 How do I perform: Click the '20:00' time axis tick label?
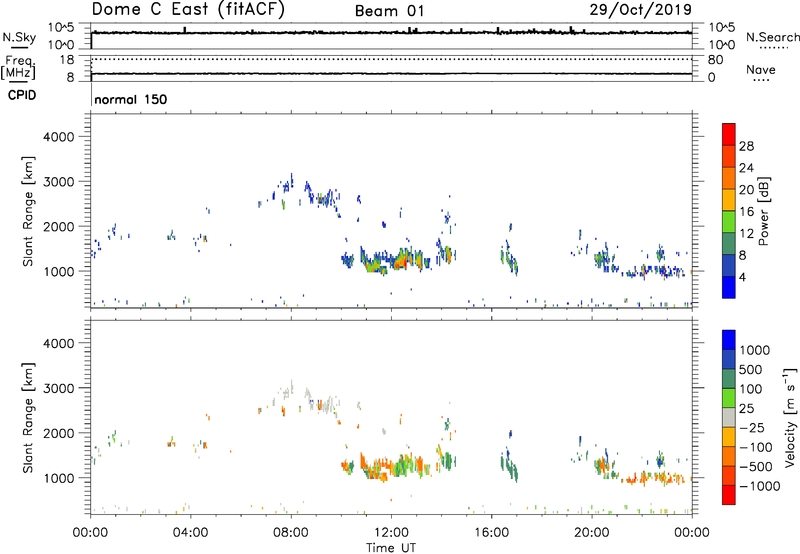[x=592, y=533]
